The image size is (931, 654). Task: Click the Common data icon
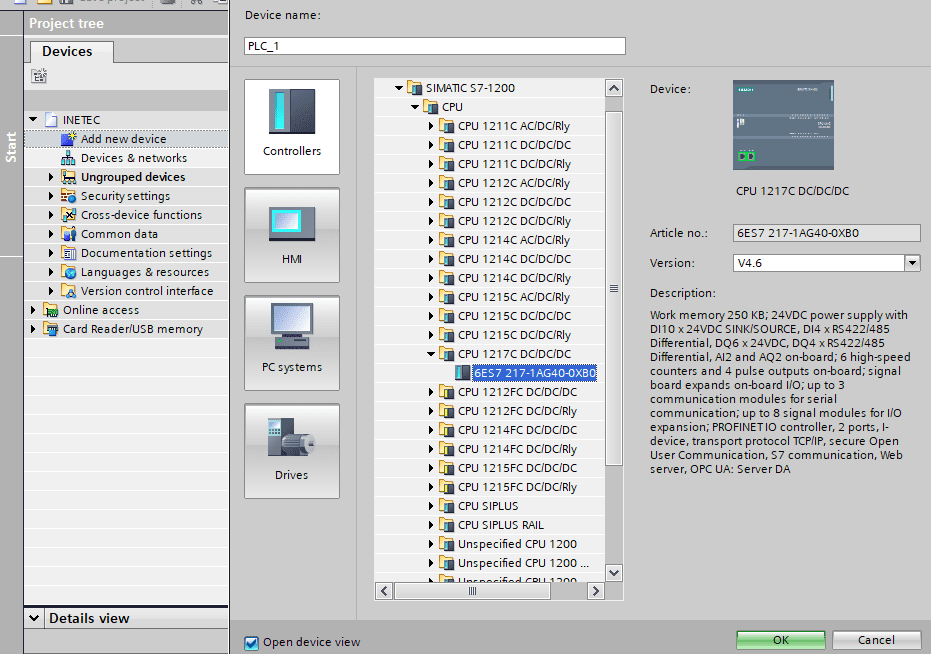coord(69,234)
